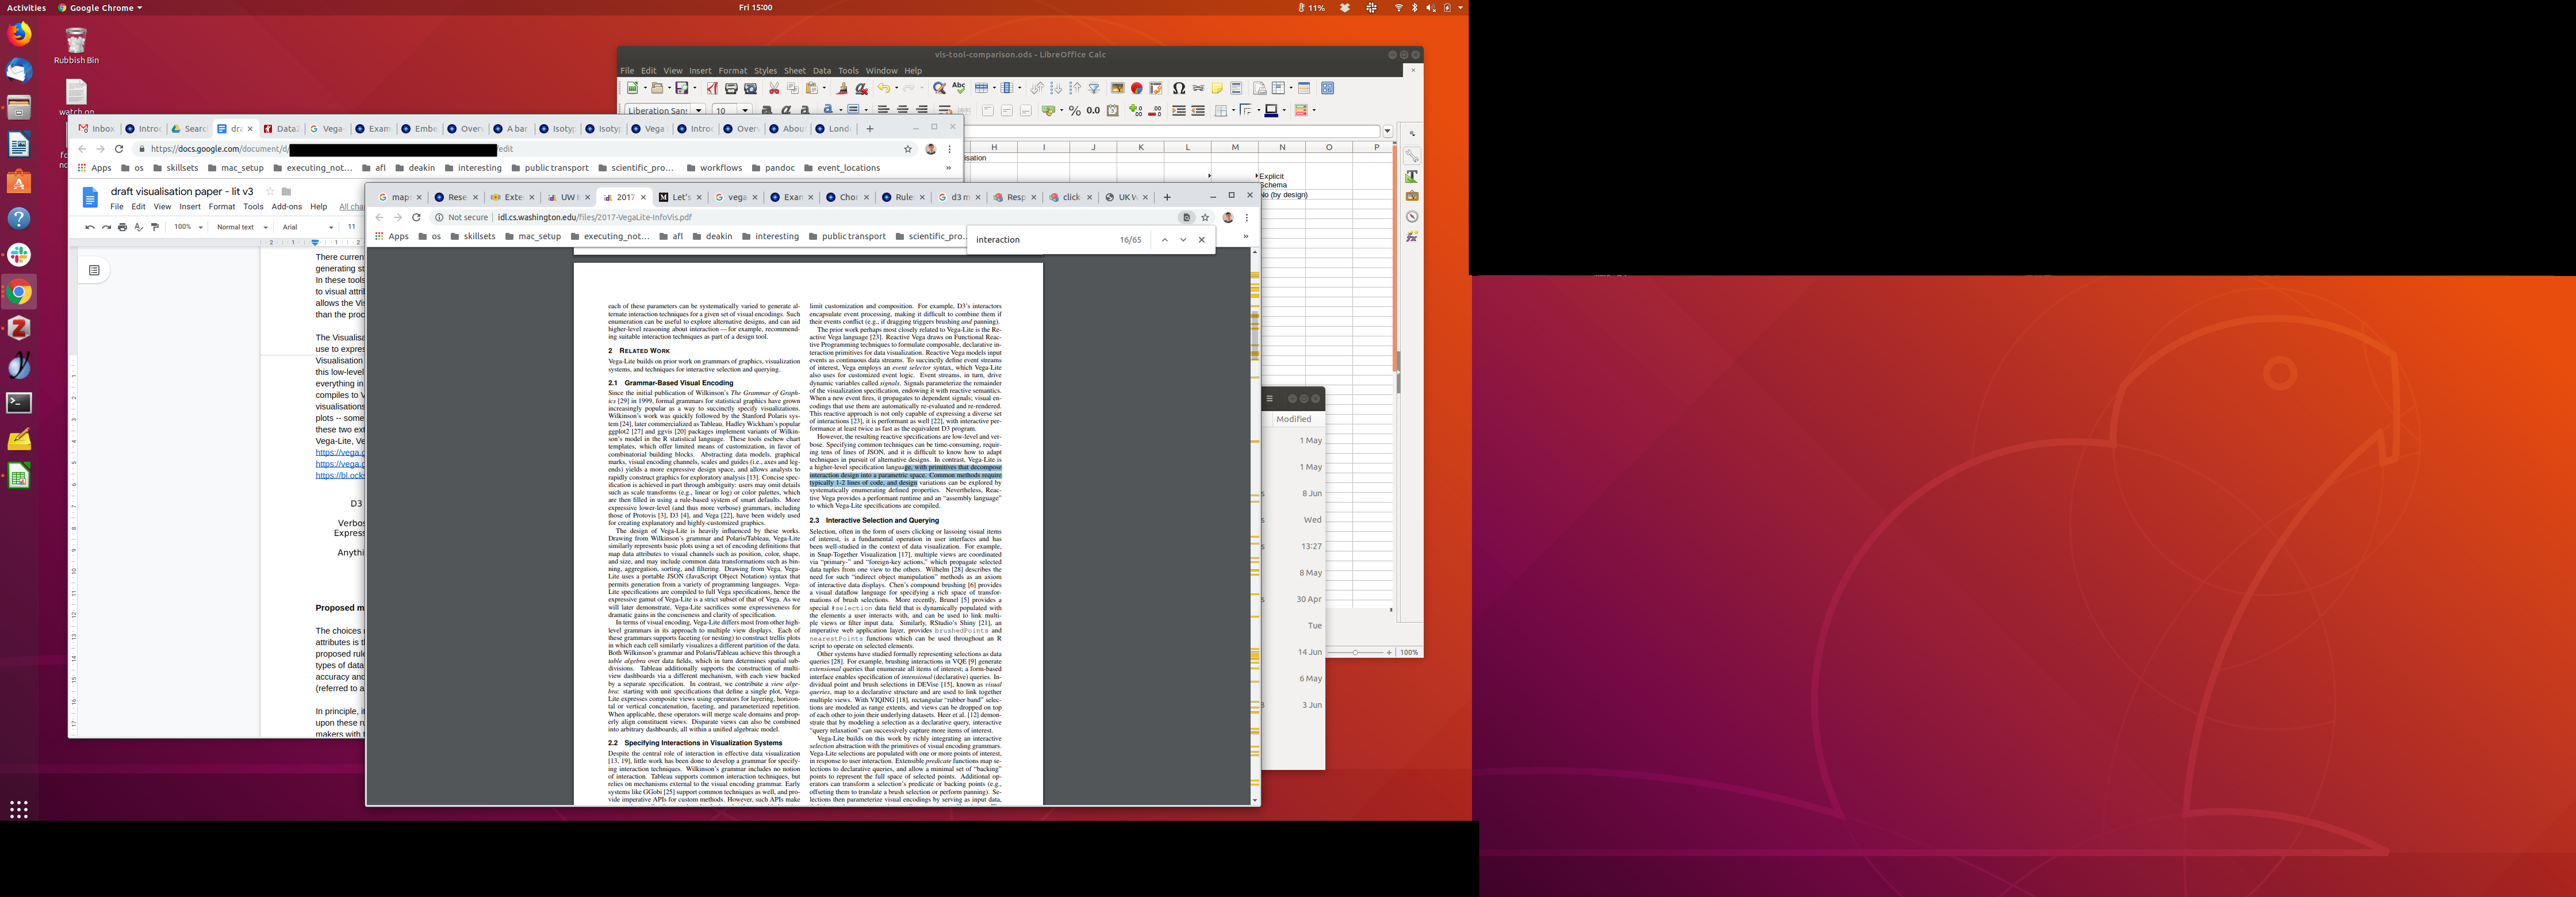Click the Calc Export as PDF icon
This screenshot has height=897, width=2576.
click(x=712, y=88)
